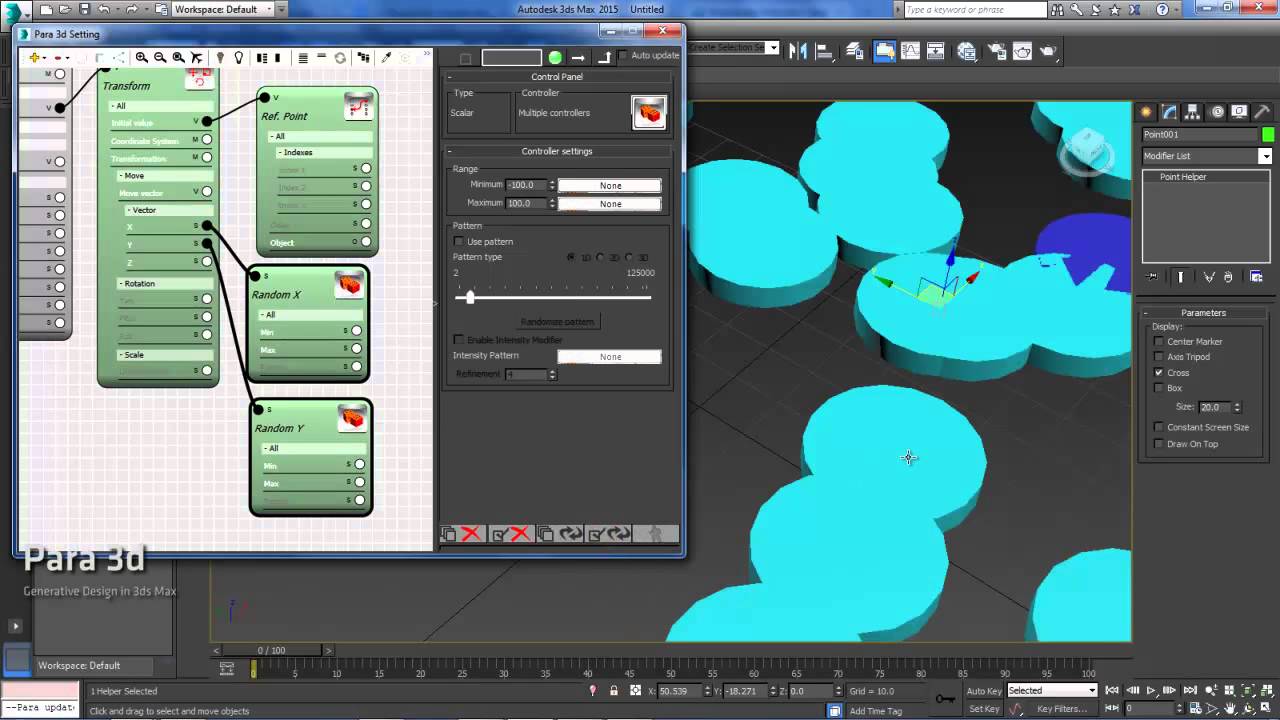Click the Set Key big key icon
The image size is (1280, 720).
(x=944, y=699)
